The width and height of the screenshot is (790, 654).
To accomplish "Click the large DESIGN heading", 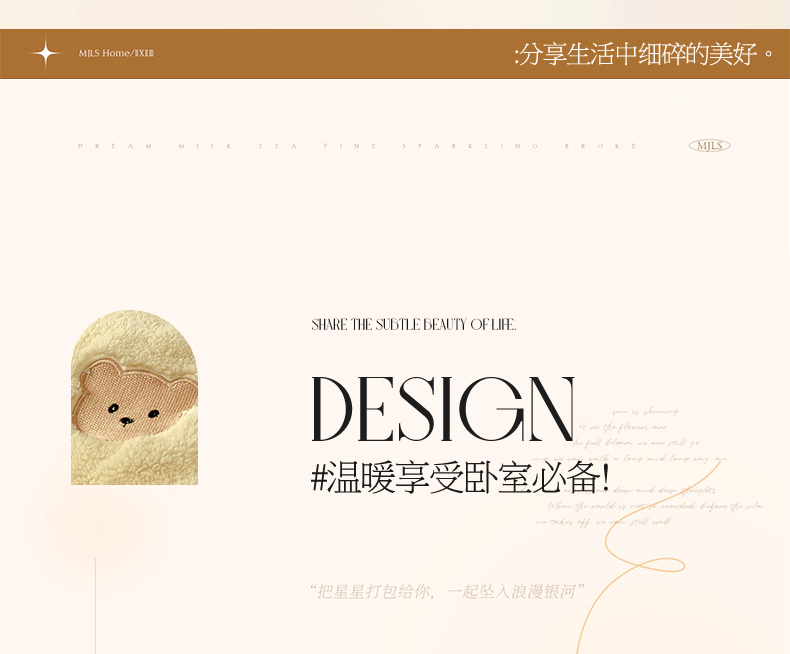I will 443,410.
